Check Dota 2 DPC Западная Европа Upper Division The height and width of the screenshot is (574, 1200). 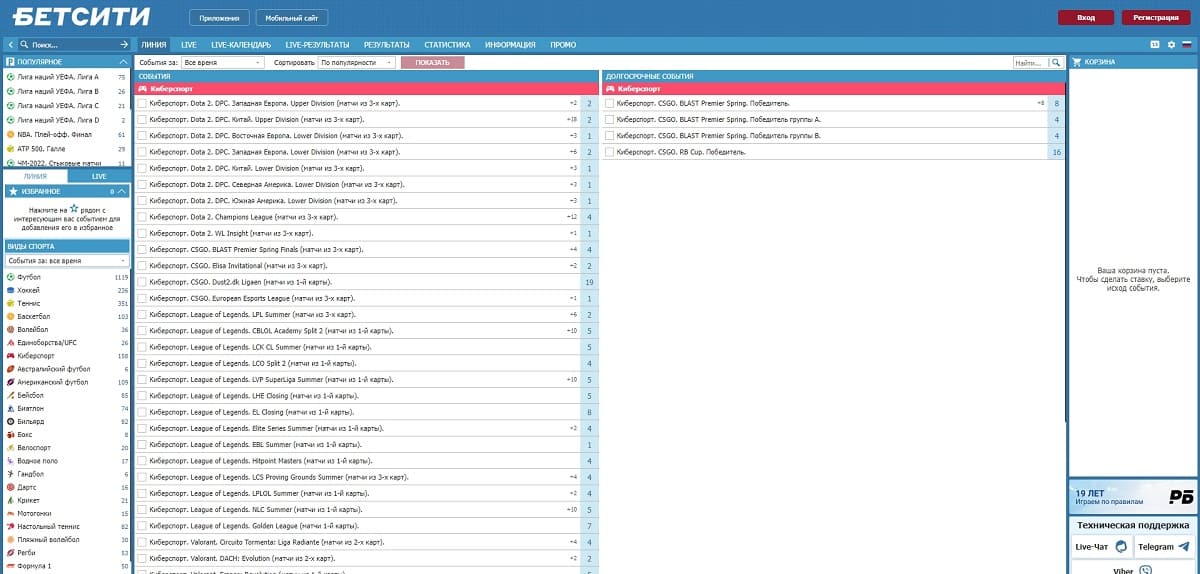pos(141,103)
